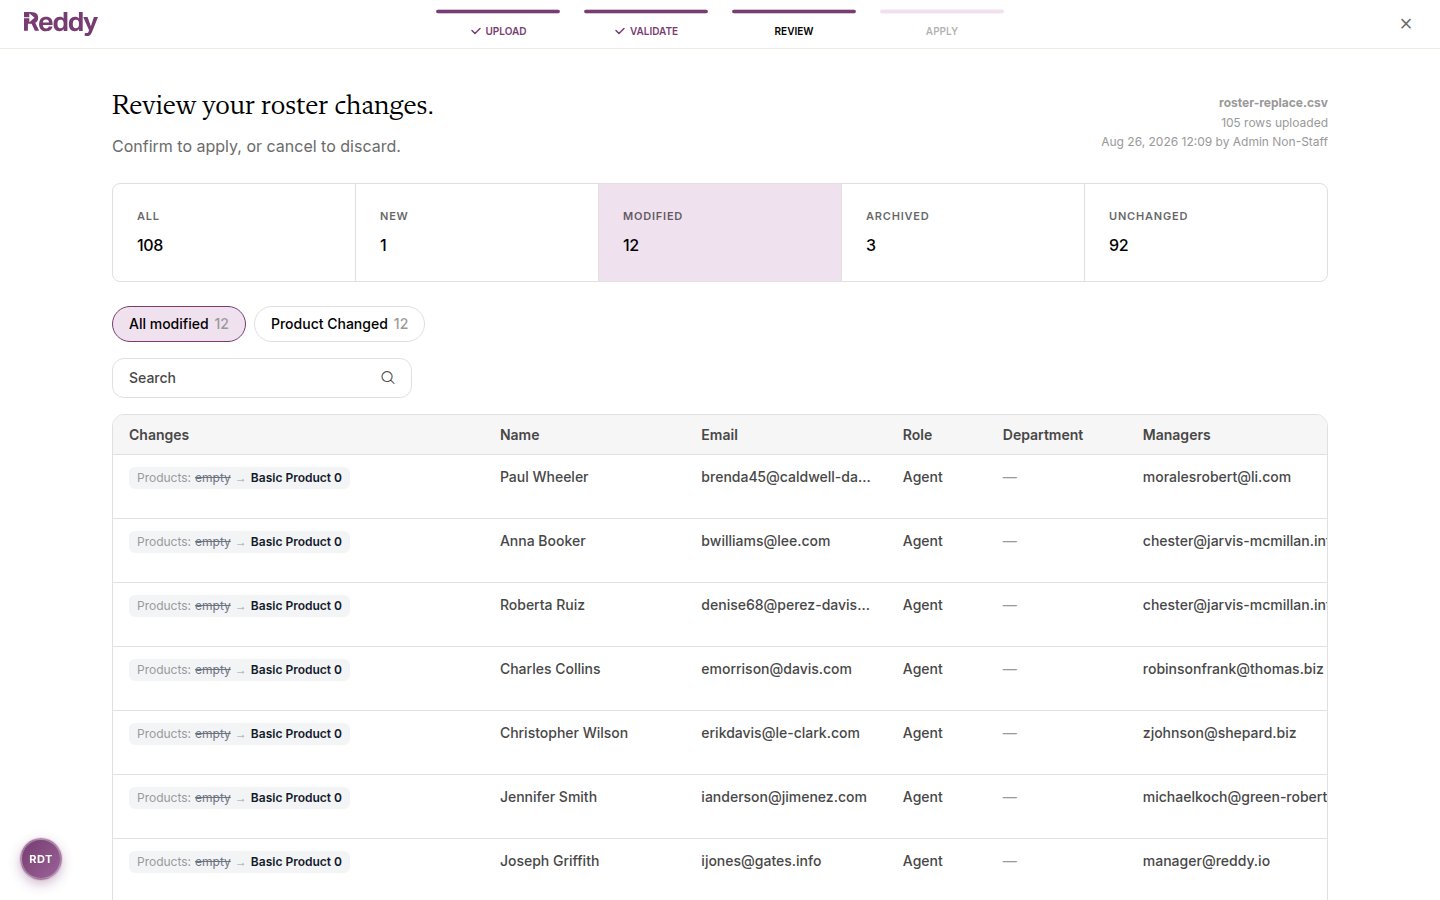The width and height of the screenshot is (1440, 900).
Task: Click the Role column header
Action: pyautogui.click(x=917, y=435)
